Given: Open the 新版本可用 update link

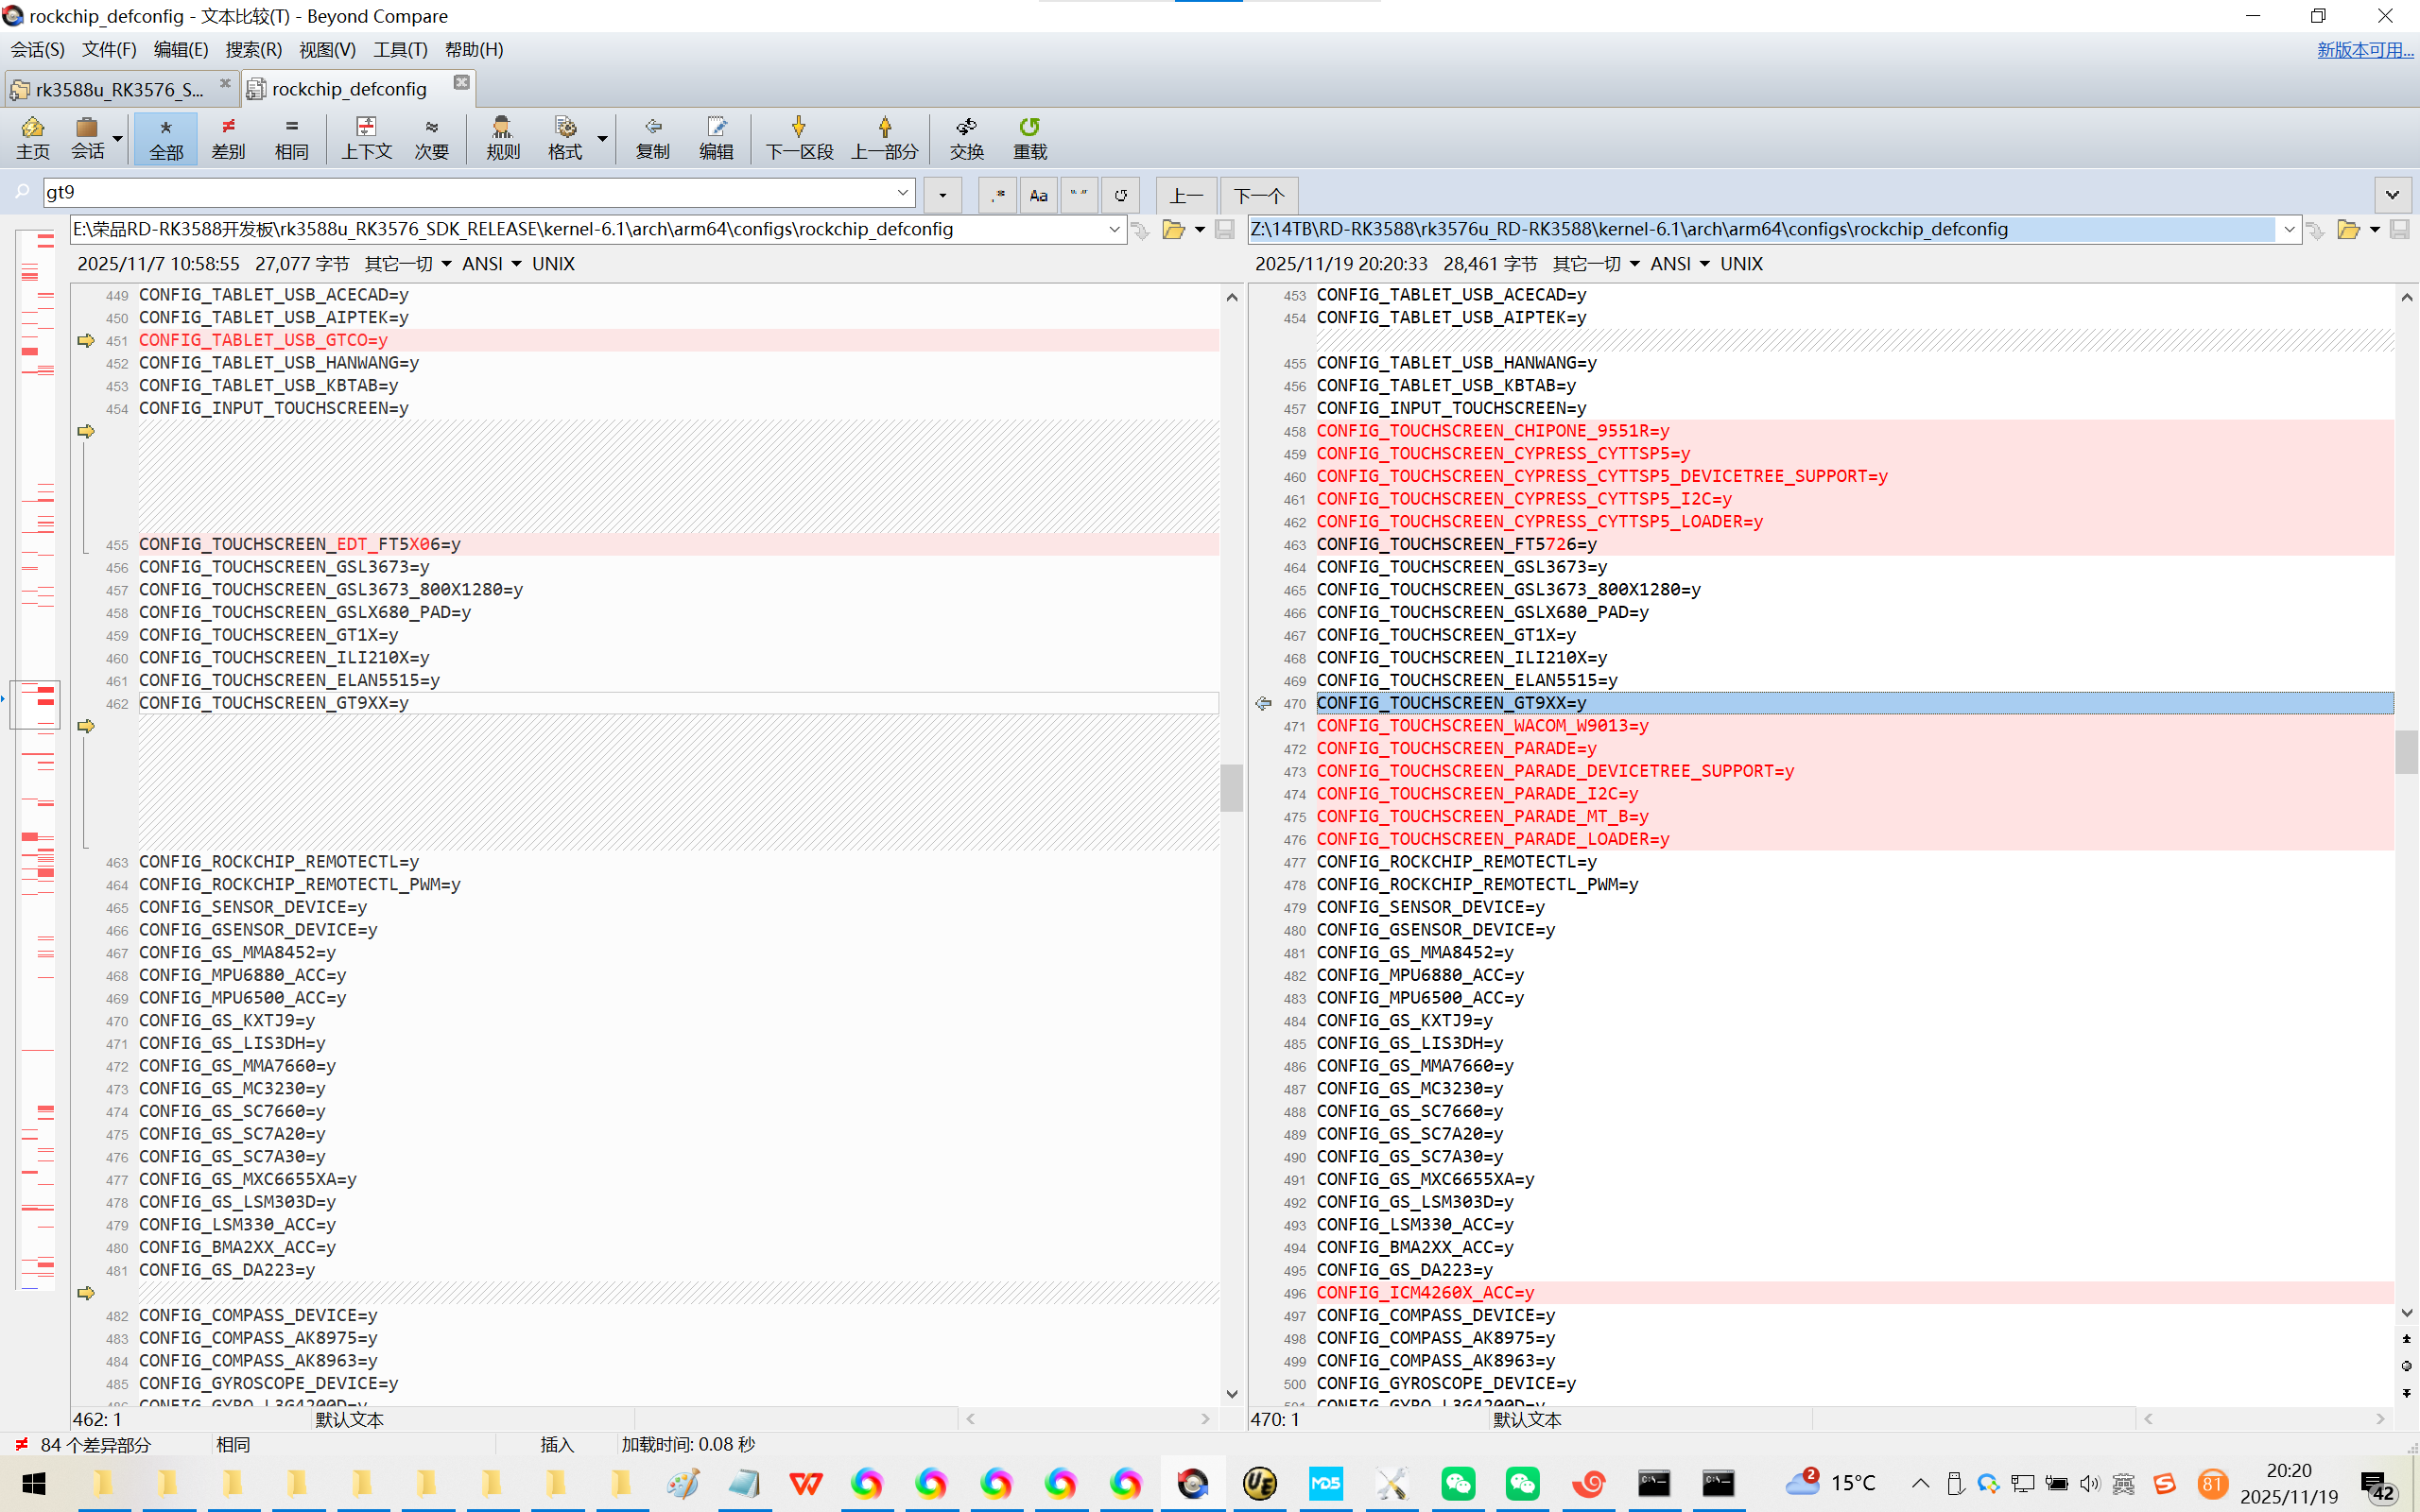Looking at the screenshot, I should [x=2364, y=49].
